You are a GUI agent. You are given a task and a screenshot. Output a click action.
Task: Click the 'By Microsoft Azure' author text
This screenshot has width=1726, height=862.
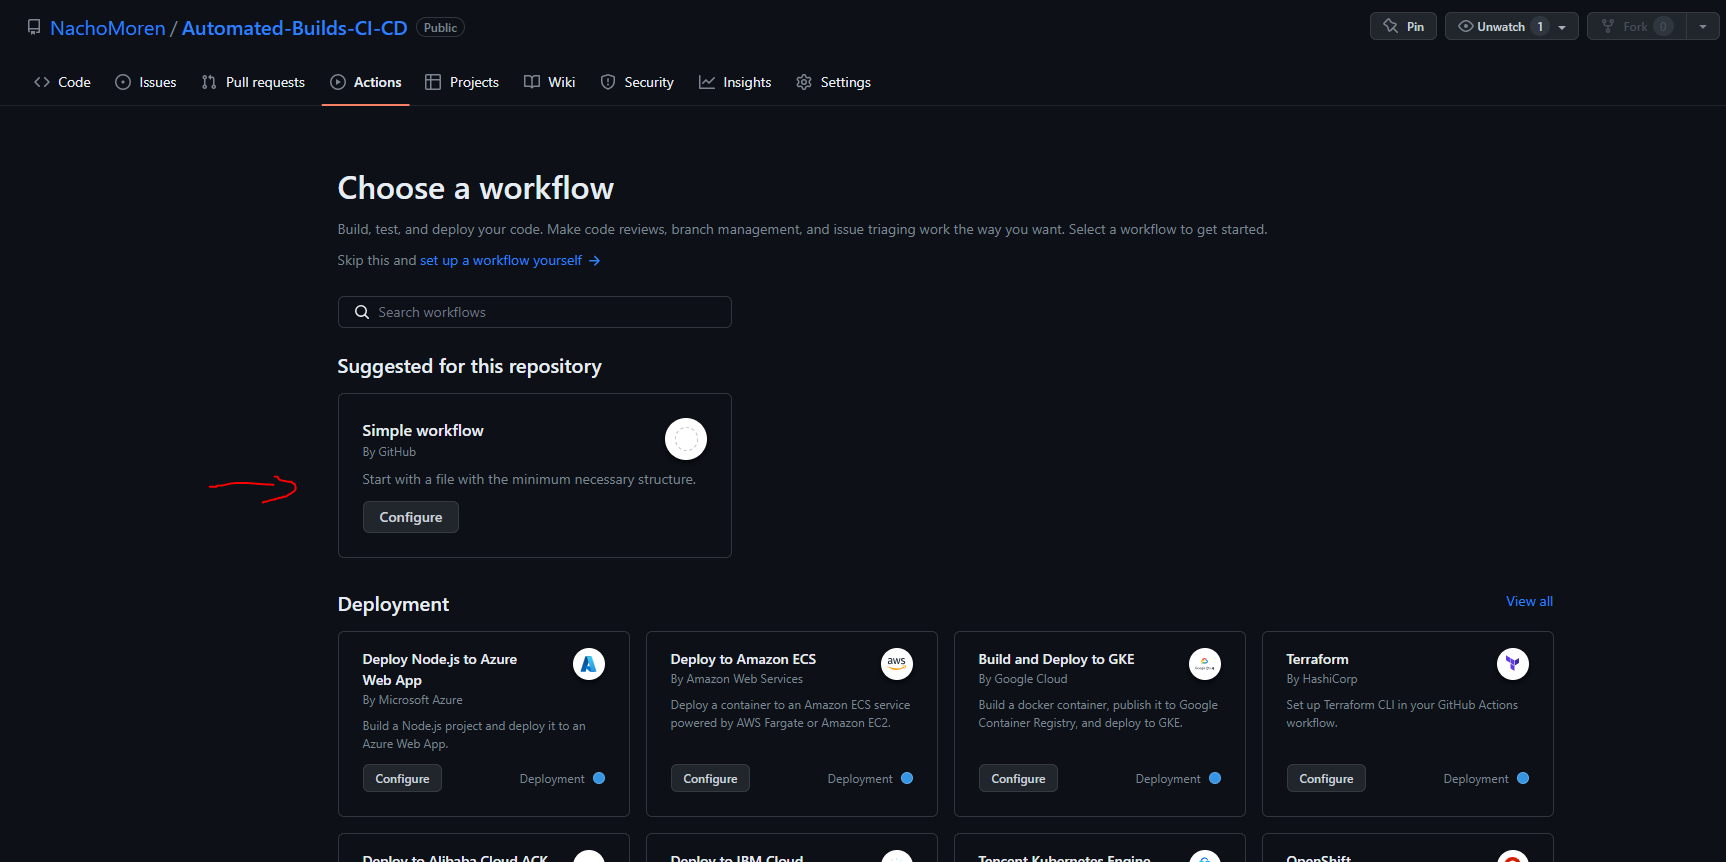click(412, 700)
